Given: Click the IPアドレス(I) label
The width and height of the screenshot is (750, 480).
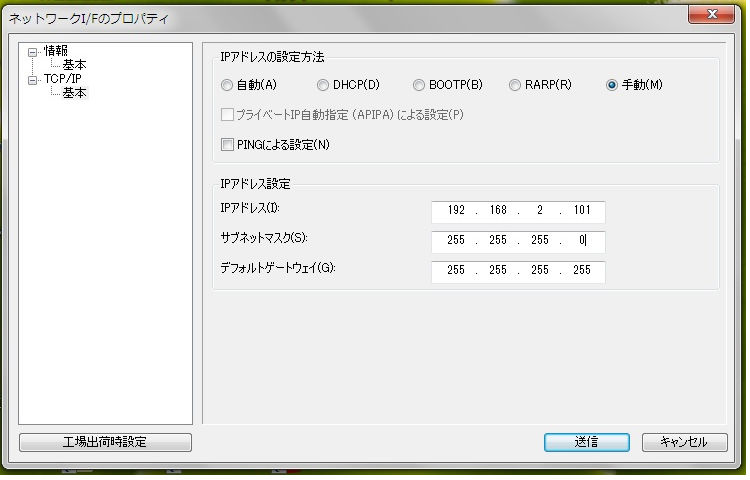Looking at the screenshot, I should [x=250, y=208].
